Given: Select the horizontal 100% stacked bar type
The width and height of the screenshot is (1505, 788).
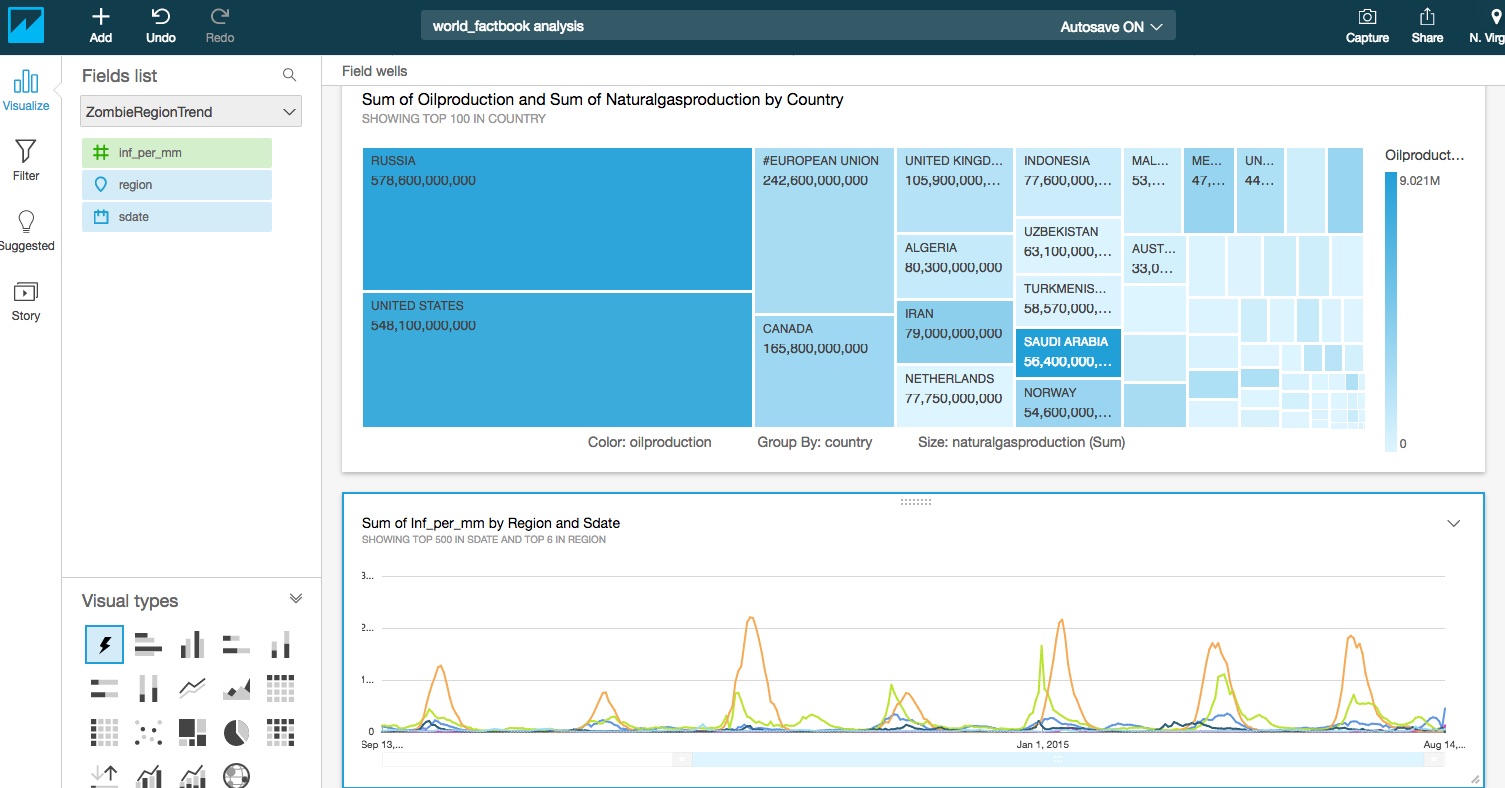Looking at the screenshot, I should (x=105, y=688).
